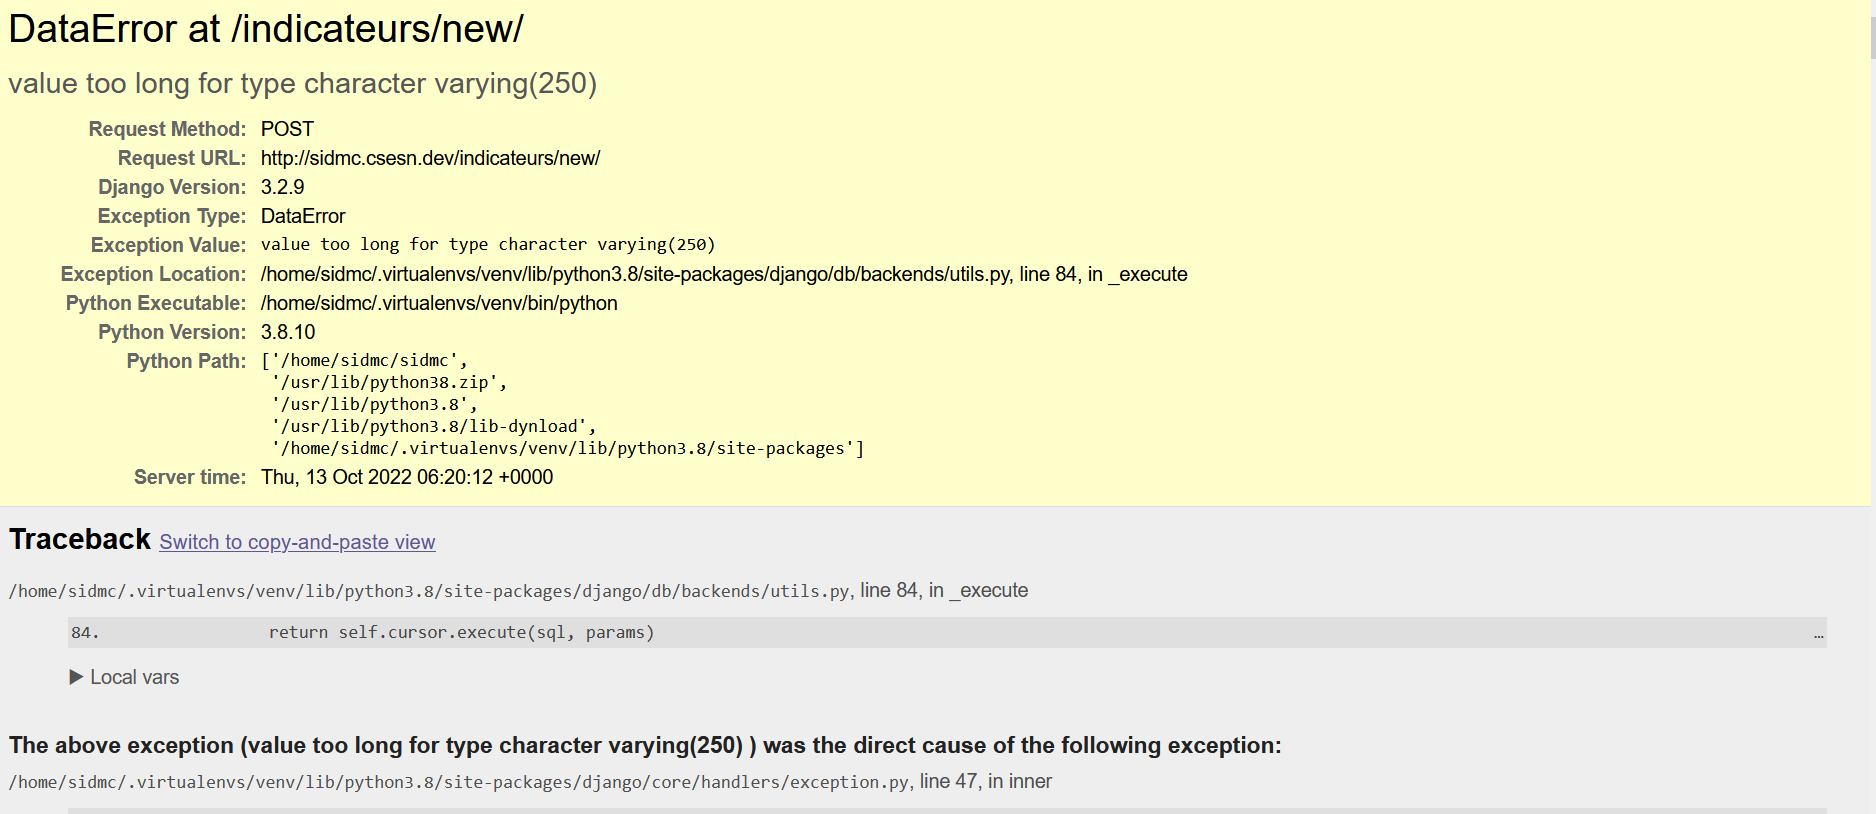The width and height of the screenshot is (1876, 814).
Task: Expand the Local vars disclosure triangle
Action: tap(76, 677)
